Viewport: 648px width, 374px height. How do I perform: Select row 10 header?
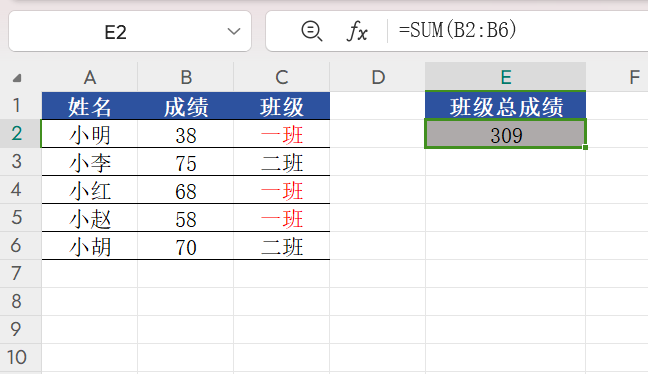[21, 357]
